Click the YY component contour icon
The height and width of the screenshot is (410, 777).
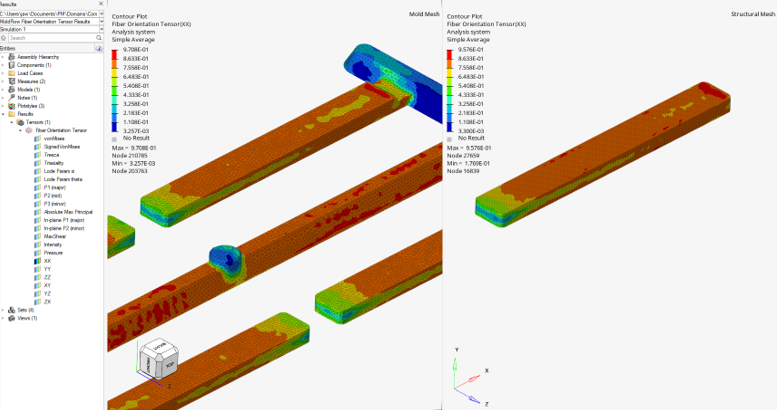coord(37,269)
